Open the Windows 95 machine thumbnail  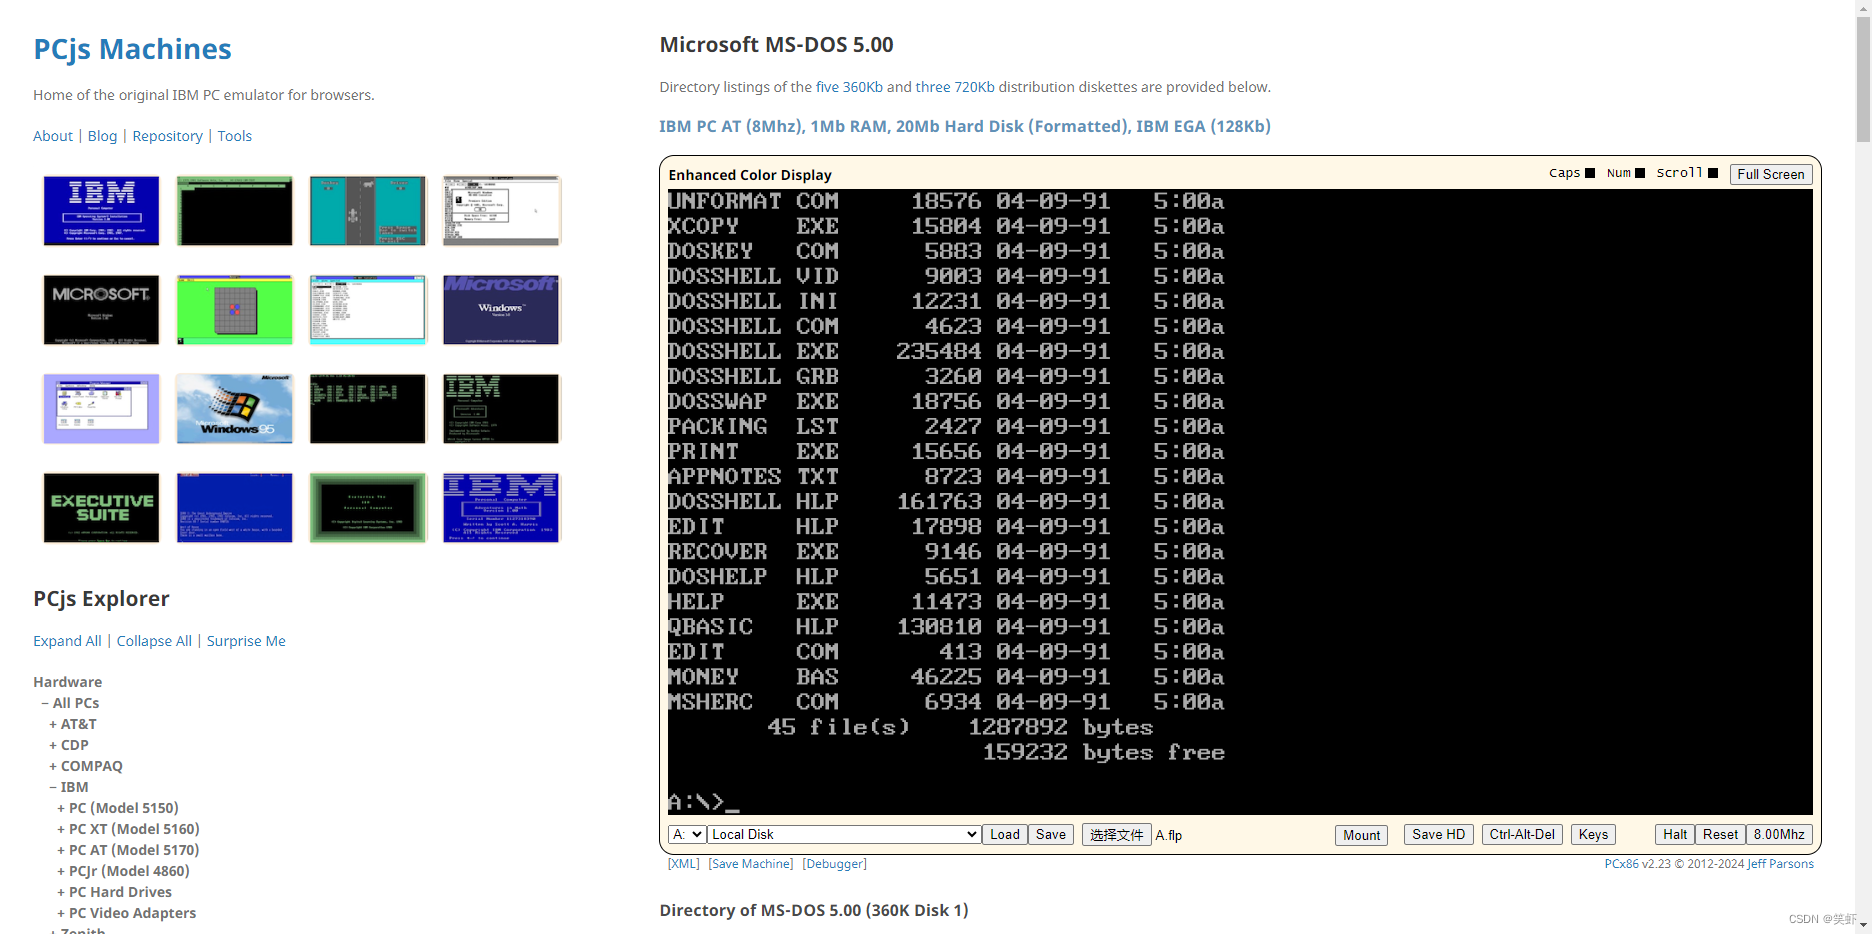pos(234,408)
